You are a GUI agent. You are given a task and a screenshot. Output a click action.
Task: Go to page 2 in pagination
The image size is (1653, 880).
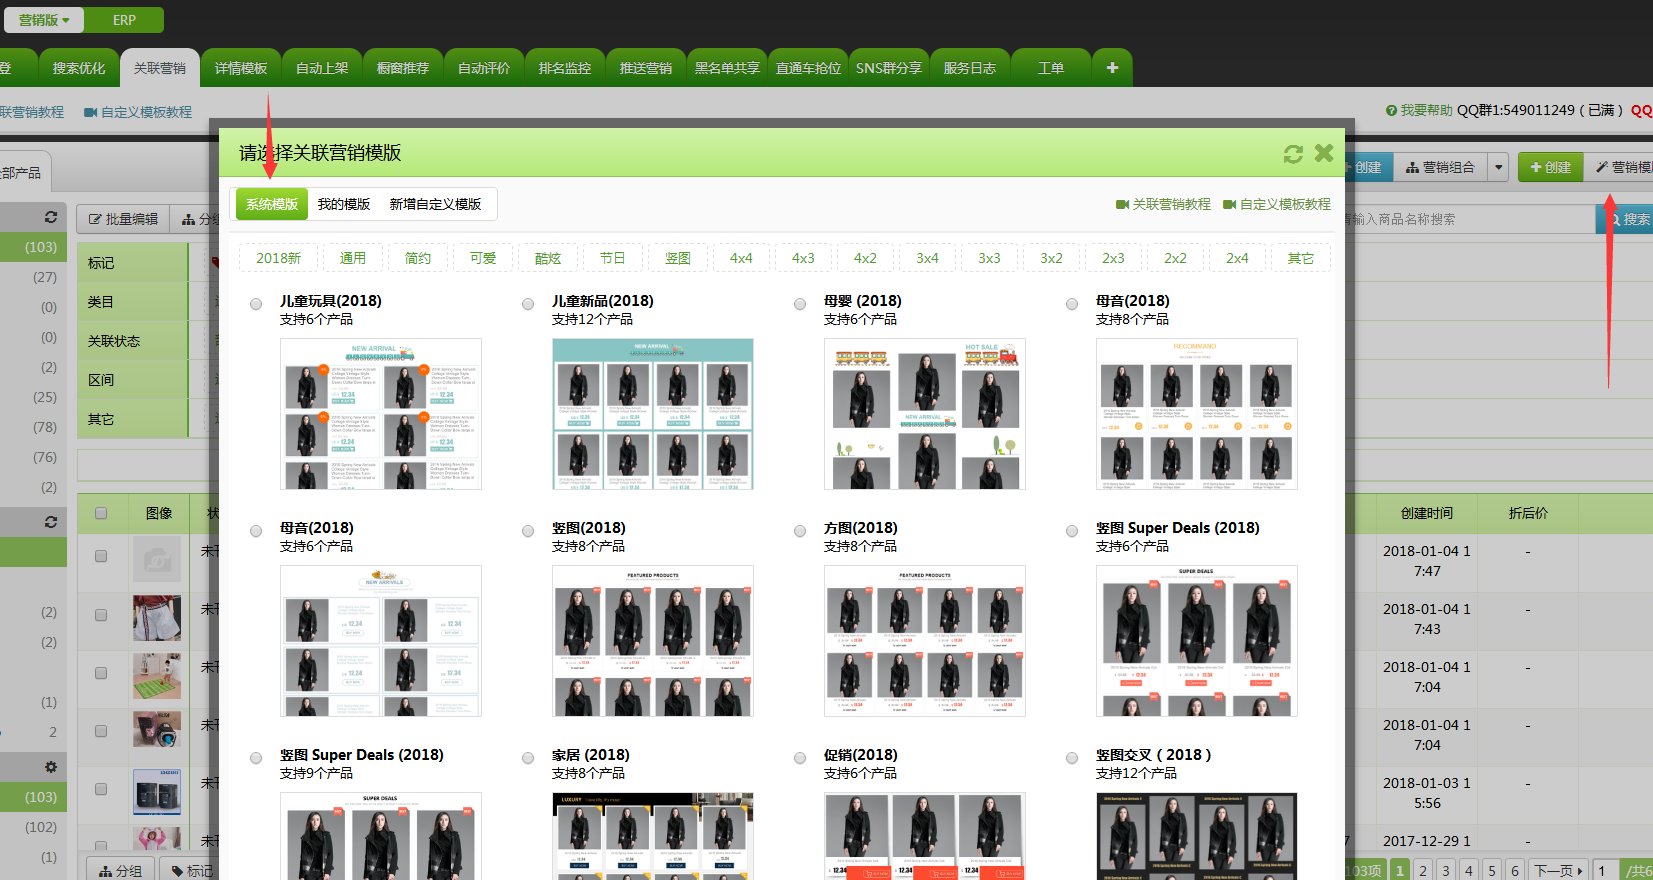pyautogui.click(x=1423, y=870)
